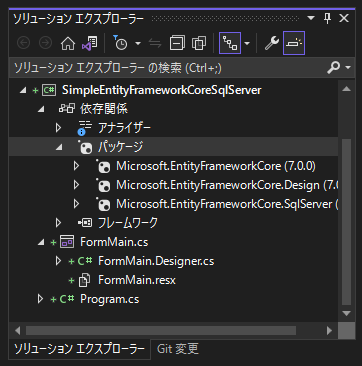Image resolution: width=362 pixels, height=366 pixels.
Task: Select the 依存関係 label
Action: (x=104, y=109)
